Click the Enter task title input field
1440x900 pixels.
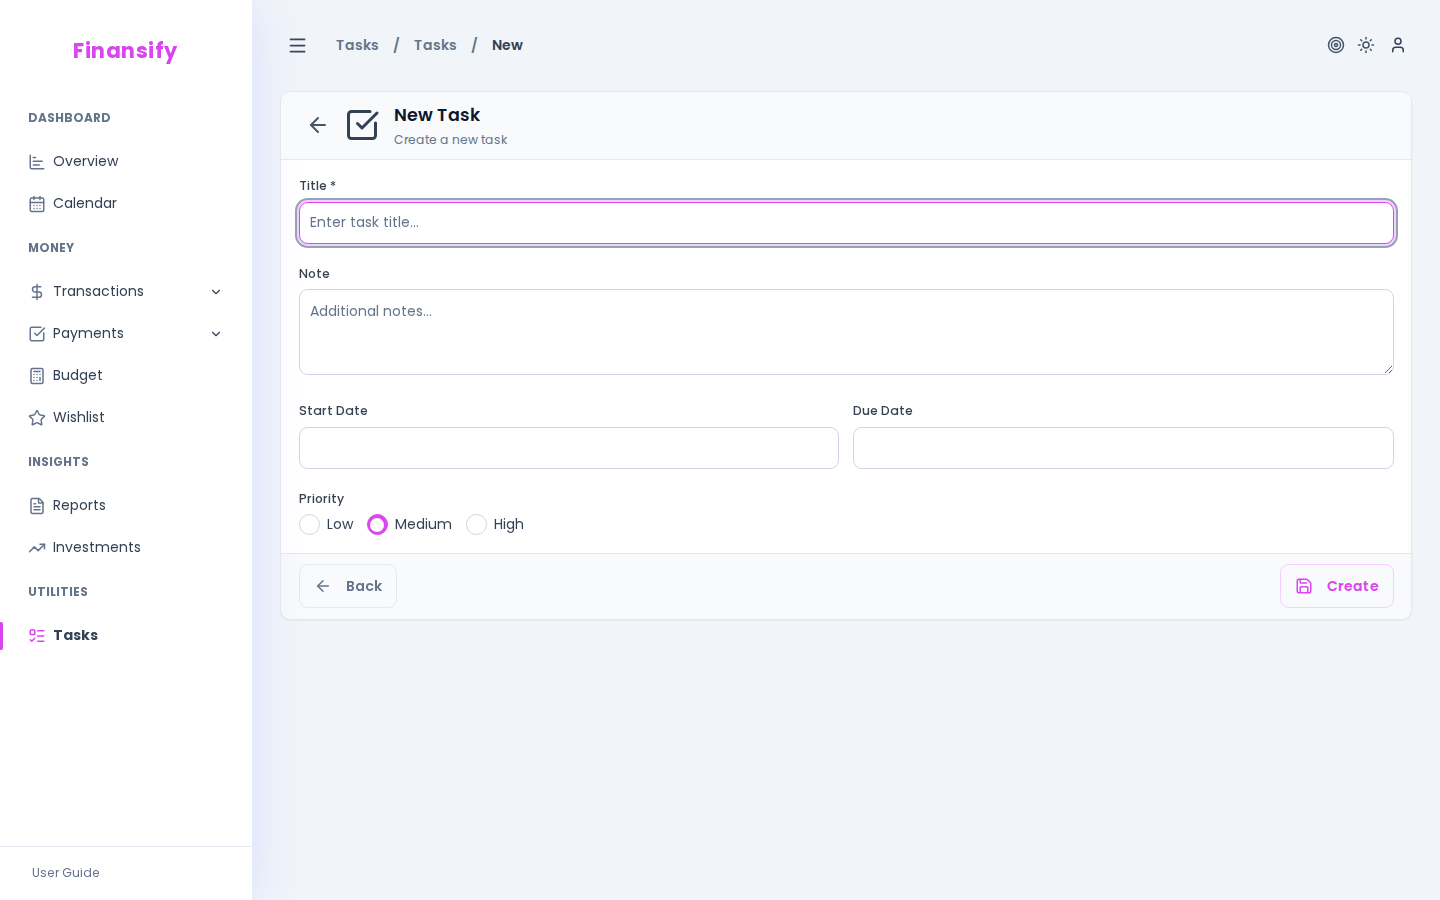[x=846, y=222]
